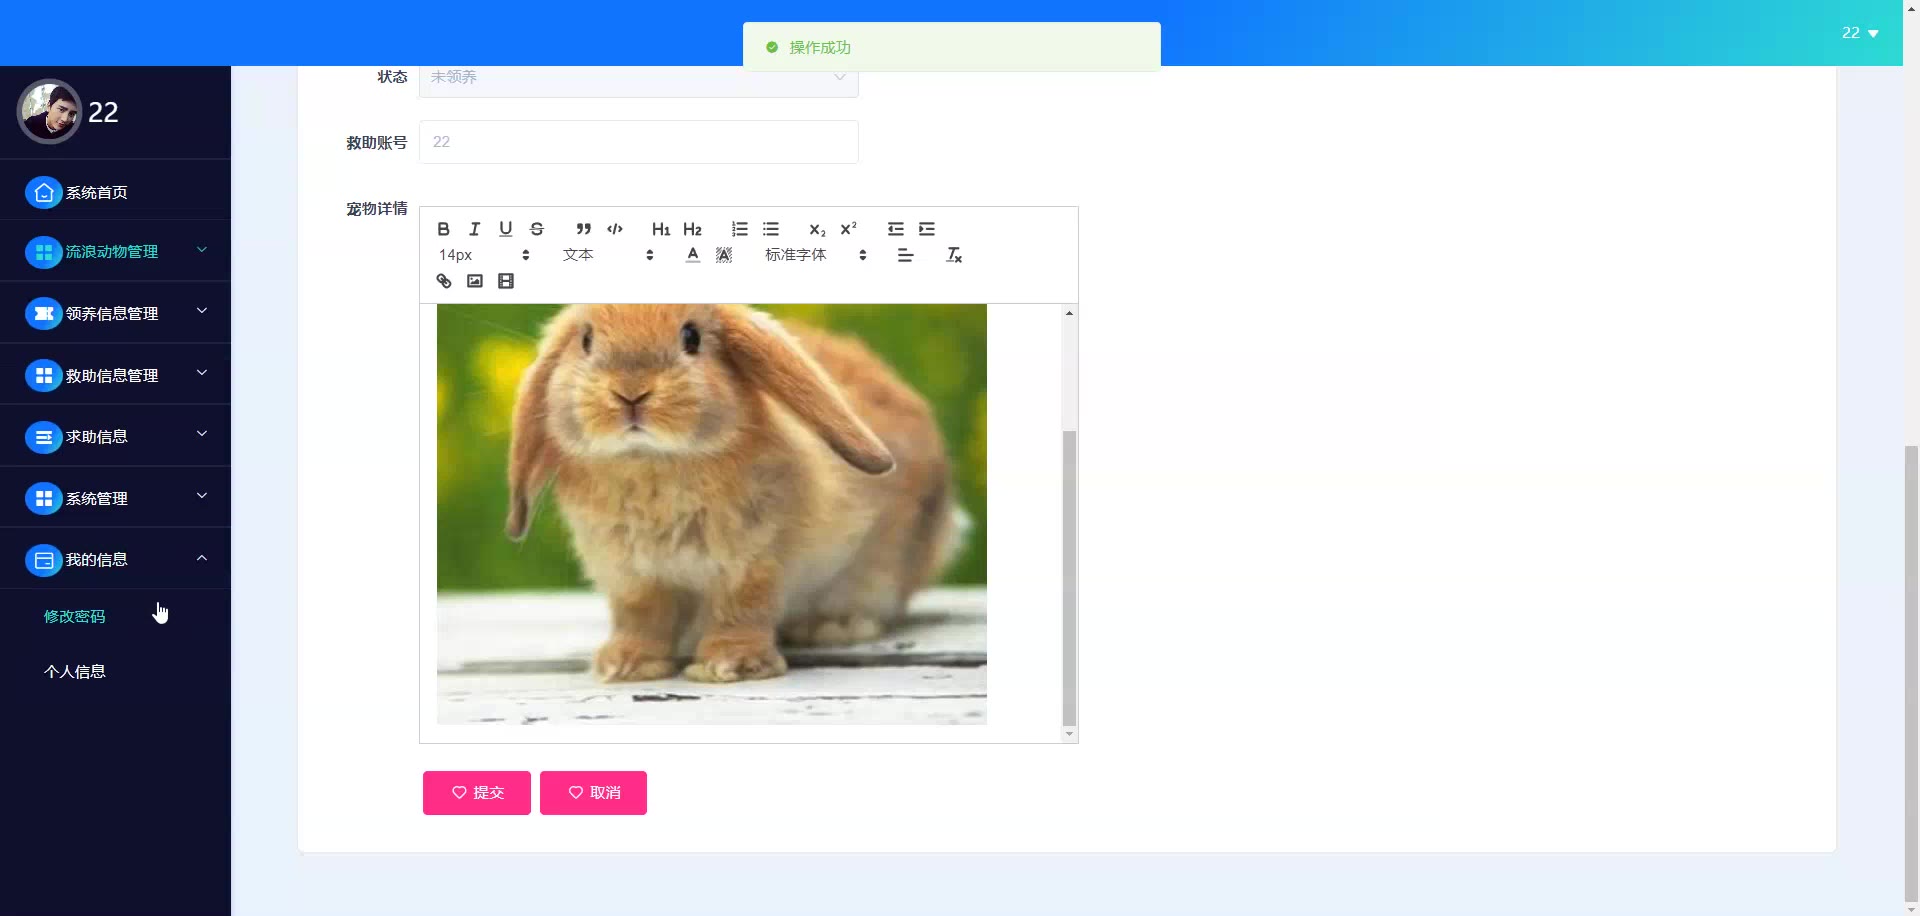Apply italic formatting in the editor
Image resolution: width=1920 pixels, height=916 pixels.
click(475, 229)
